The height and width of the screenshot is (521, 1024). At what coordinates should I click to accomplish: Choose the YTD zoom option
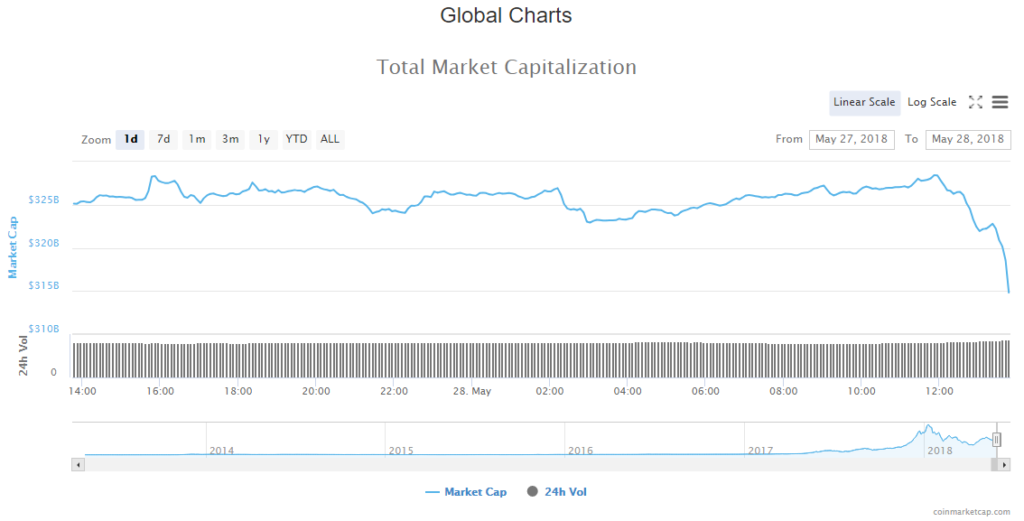coord(296,139)
